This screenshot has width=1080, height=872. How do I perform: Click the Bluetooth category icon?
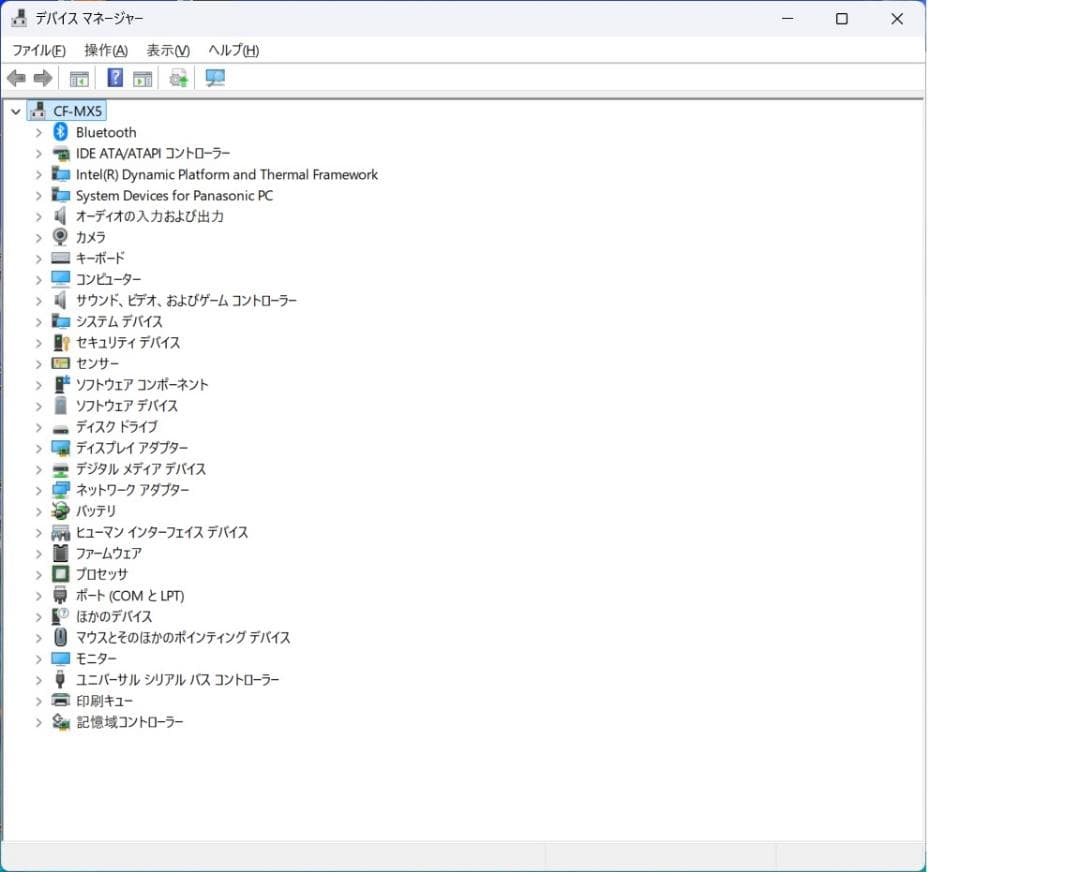click(61, 131)
